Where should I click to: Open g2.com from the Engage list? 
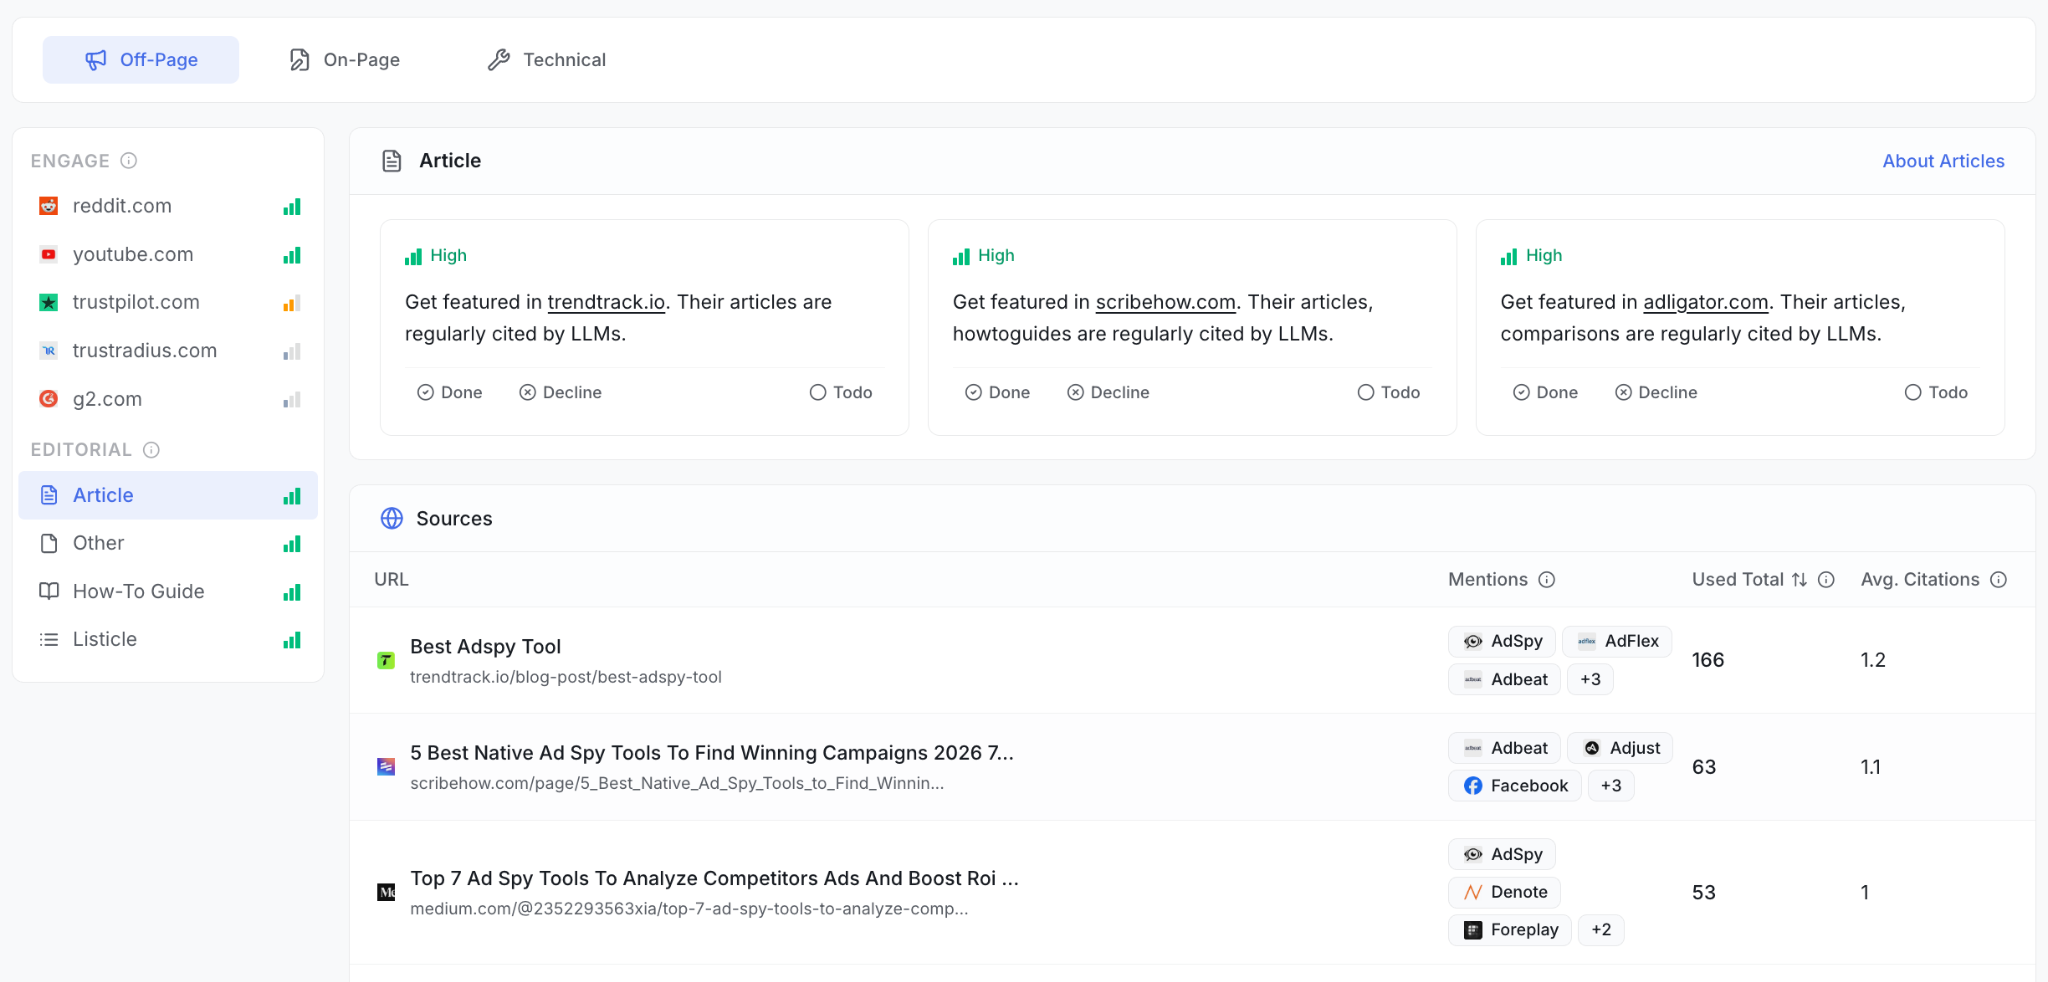(x=168, y=399)
